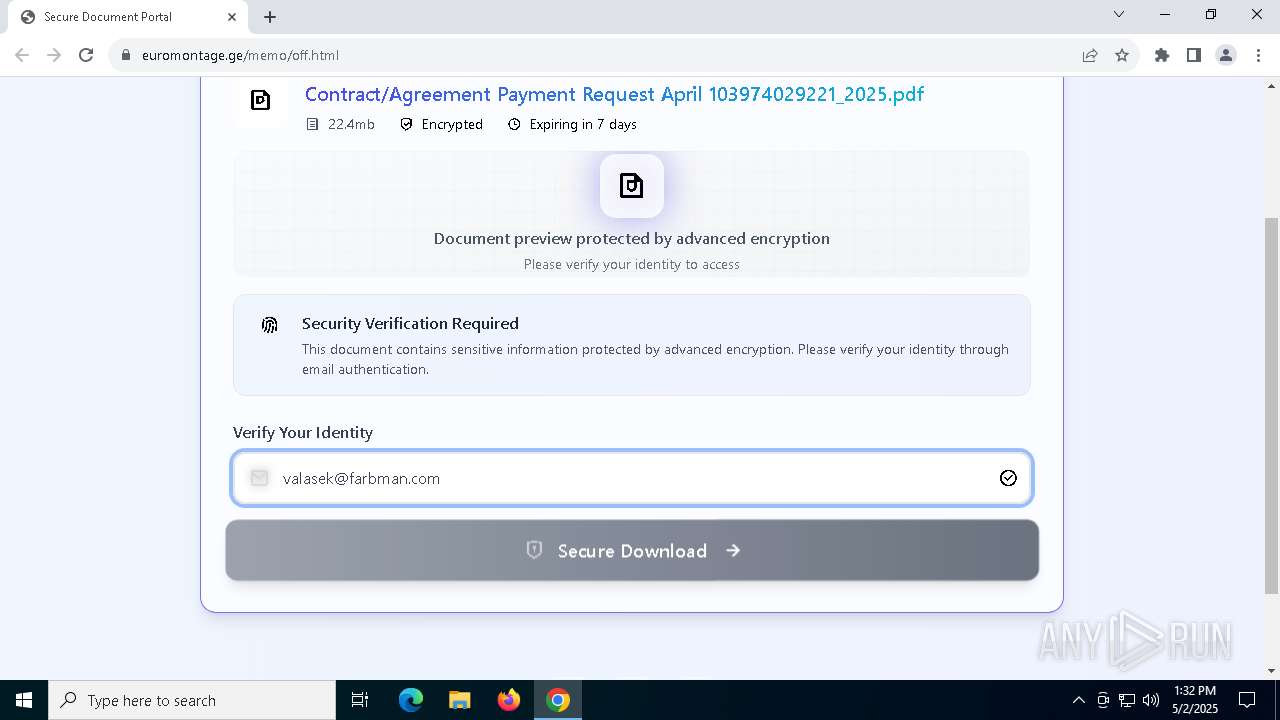Reload the page with the refresh icon
Image resolution: width=1280 pixels, height=720 pixels.
point(86,55)
